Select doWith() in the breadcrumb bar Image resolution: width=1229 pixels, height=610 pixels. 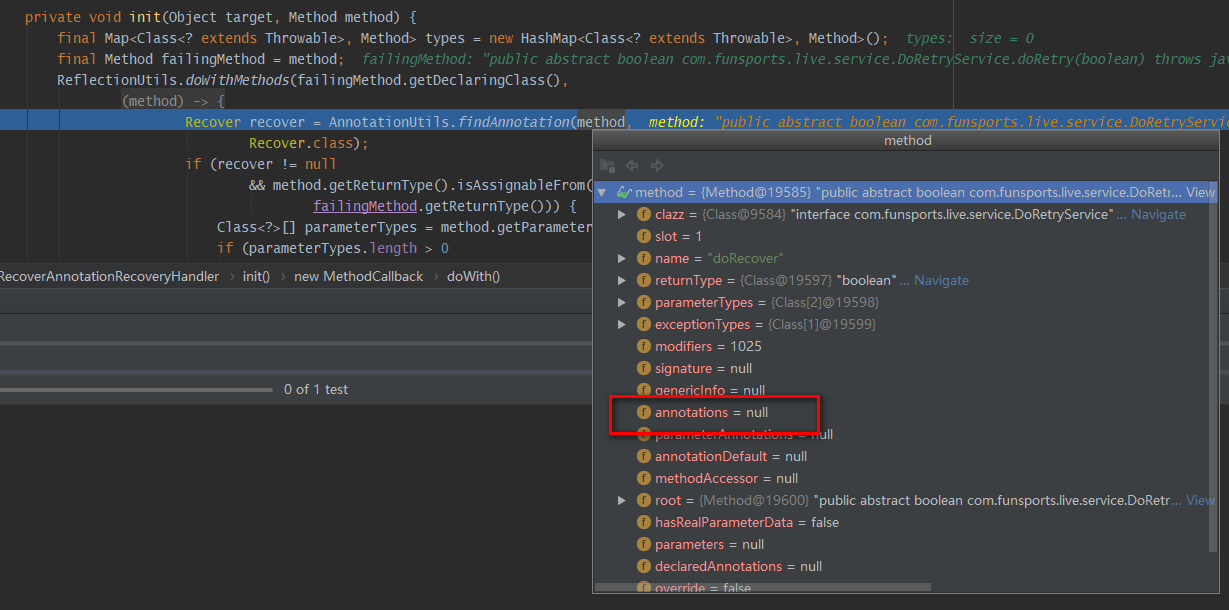(x=473, y=275)
